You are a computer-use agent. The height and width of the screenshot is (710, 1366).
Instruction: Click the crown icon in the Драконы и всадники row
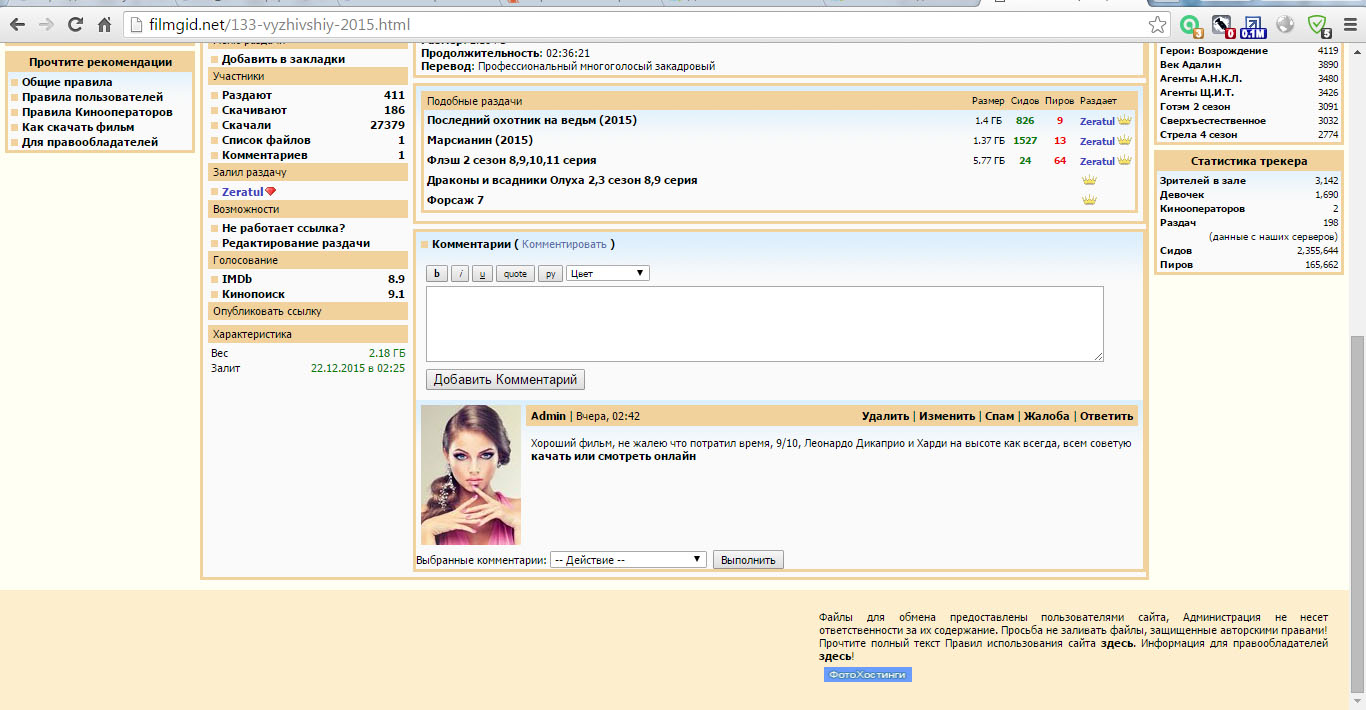[1089, 180]
